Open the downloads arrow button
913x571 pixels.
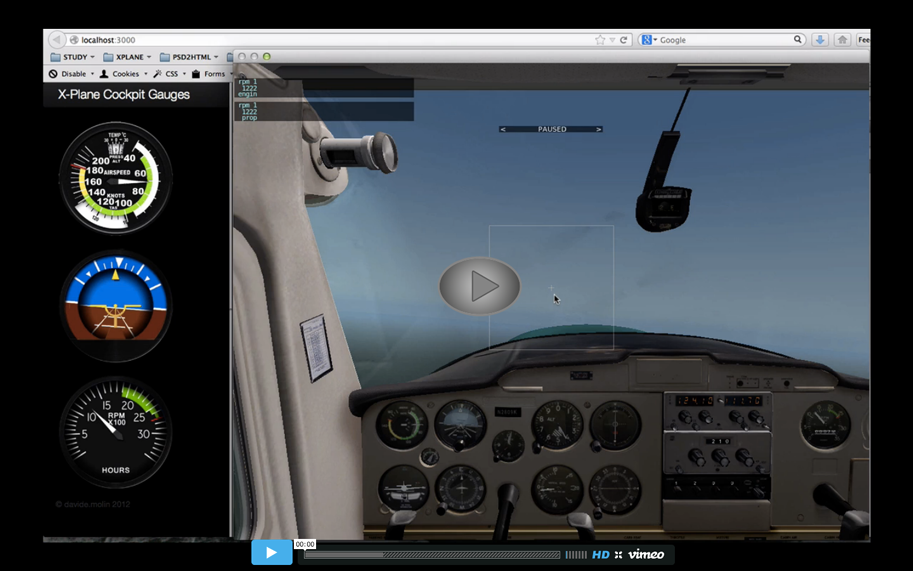[x=820, y=40]
